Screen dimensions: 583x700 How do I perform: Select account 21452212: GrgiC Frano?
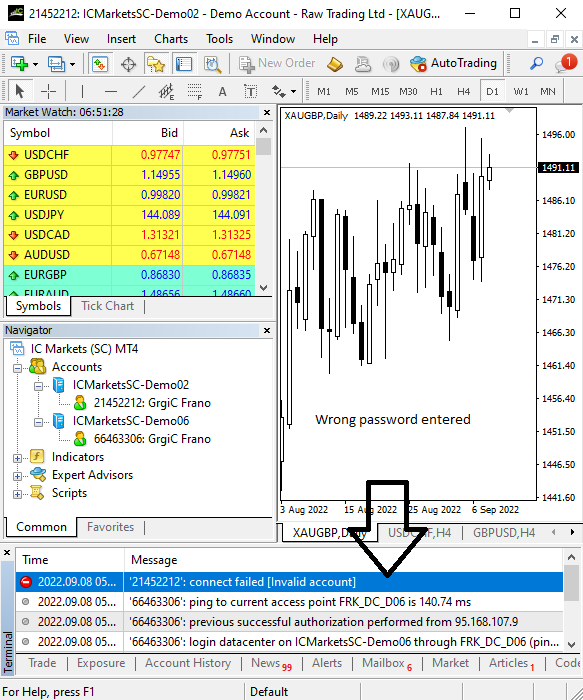click(152, 403)
